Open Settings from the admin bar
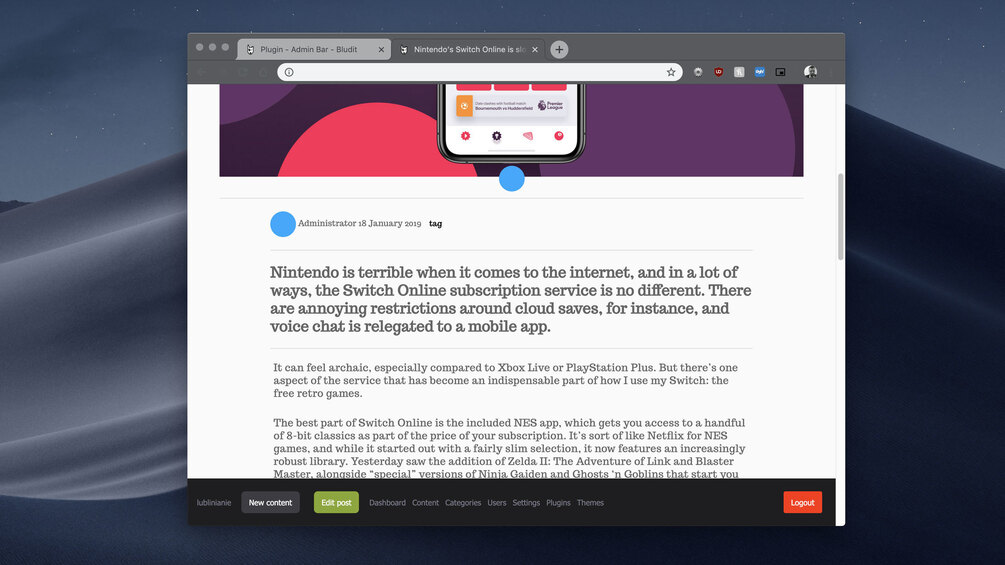1005x565 pixels. pos(526,503)
